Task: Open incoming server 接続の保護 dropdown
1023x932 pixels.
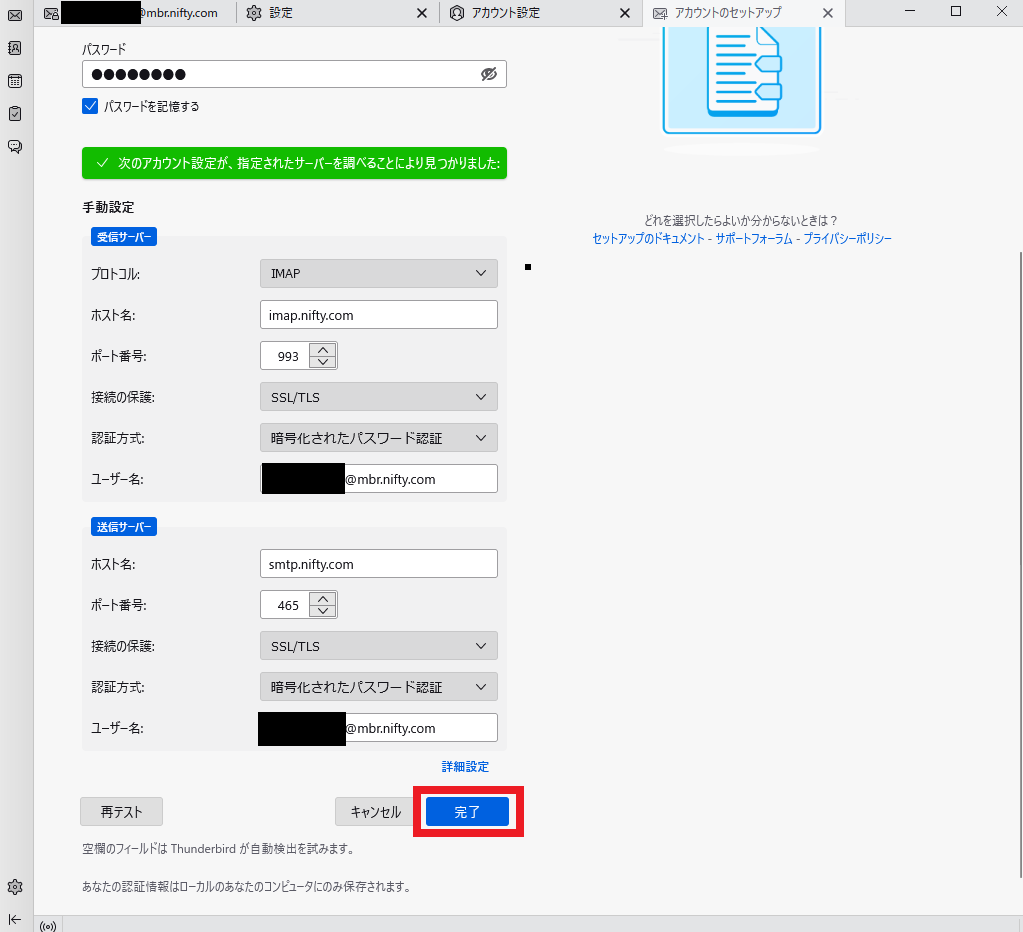Action: [378, 397]
